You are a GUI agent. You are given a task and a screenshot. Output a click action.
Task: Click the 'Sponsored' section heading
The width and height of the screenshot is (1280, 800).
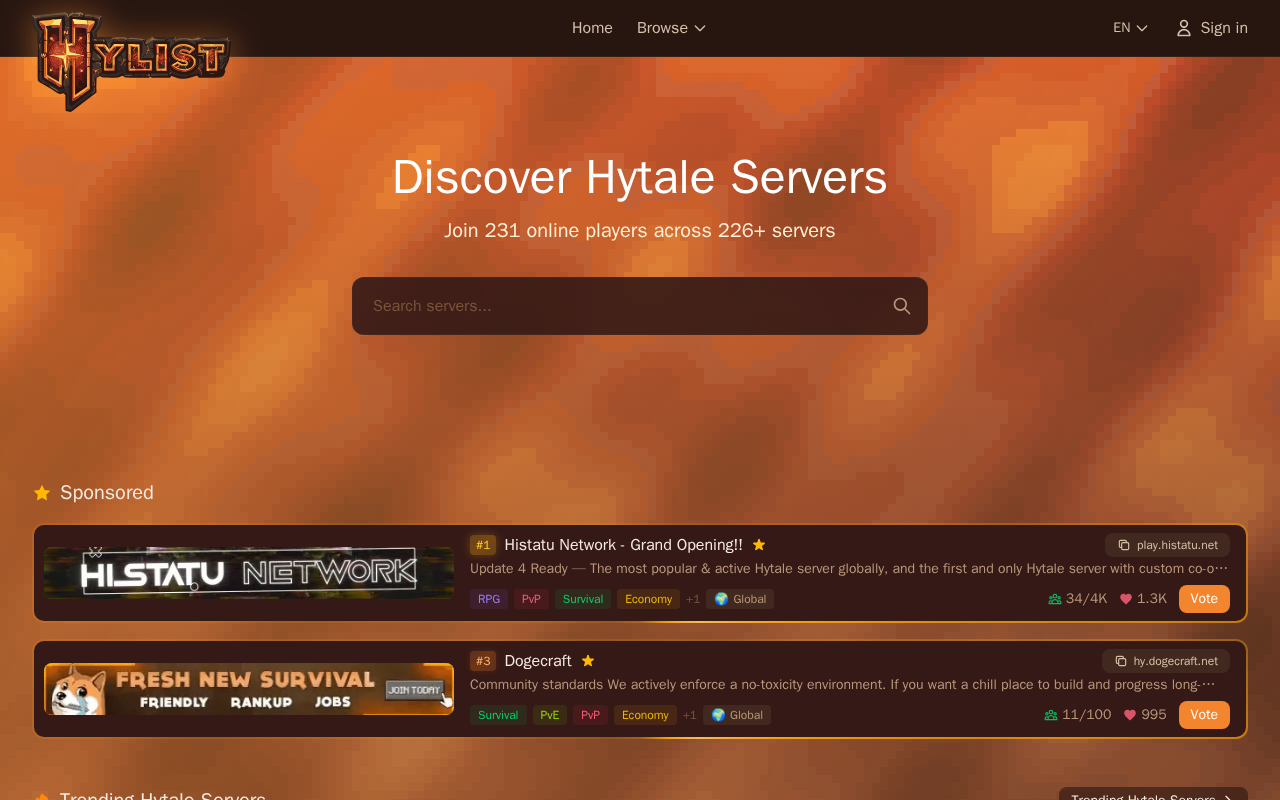click(x=107, y=493)
